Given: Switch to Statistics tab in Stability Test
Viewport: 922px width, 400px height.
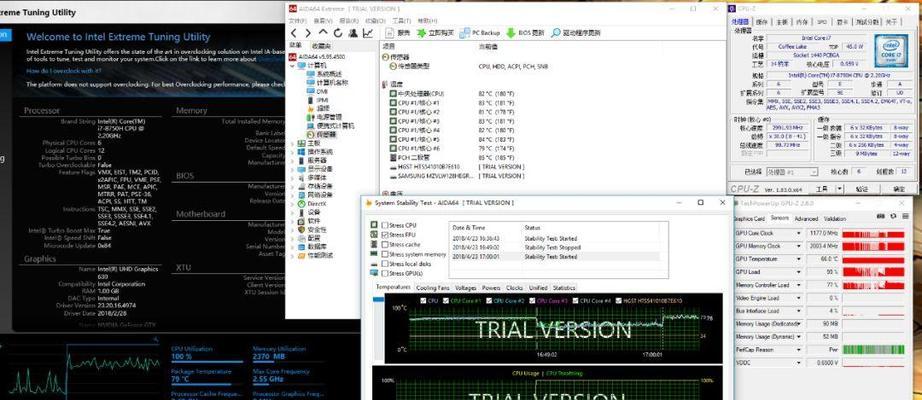Looking at the screenshot, I should click(x=564, y=288).
